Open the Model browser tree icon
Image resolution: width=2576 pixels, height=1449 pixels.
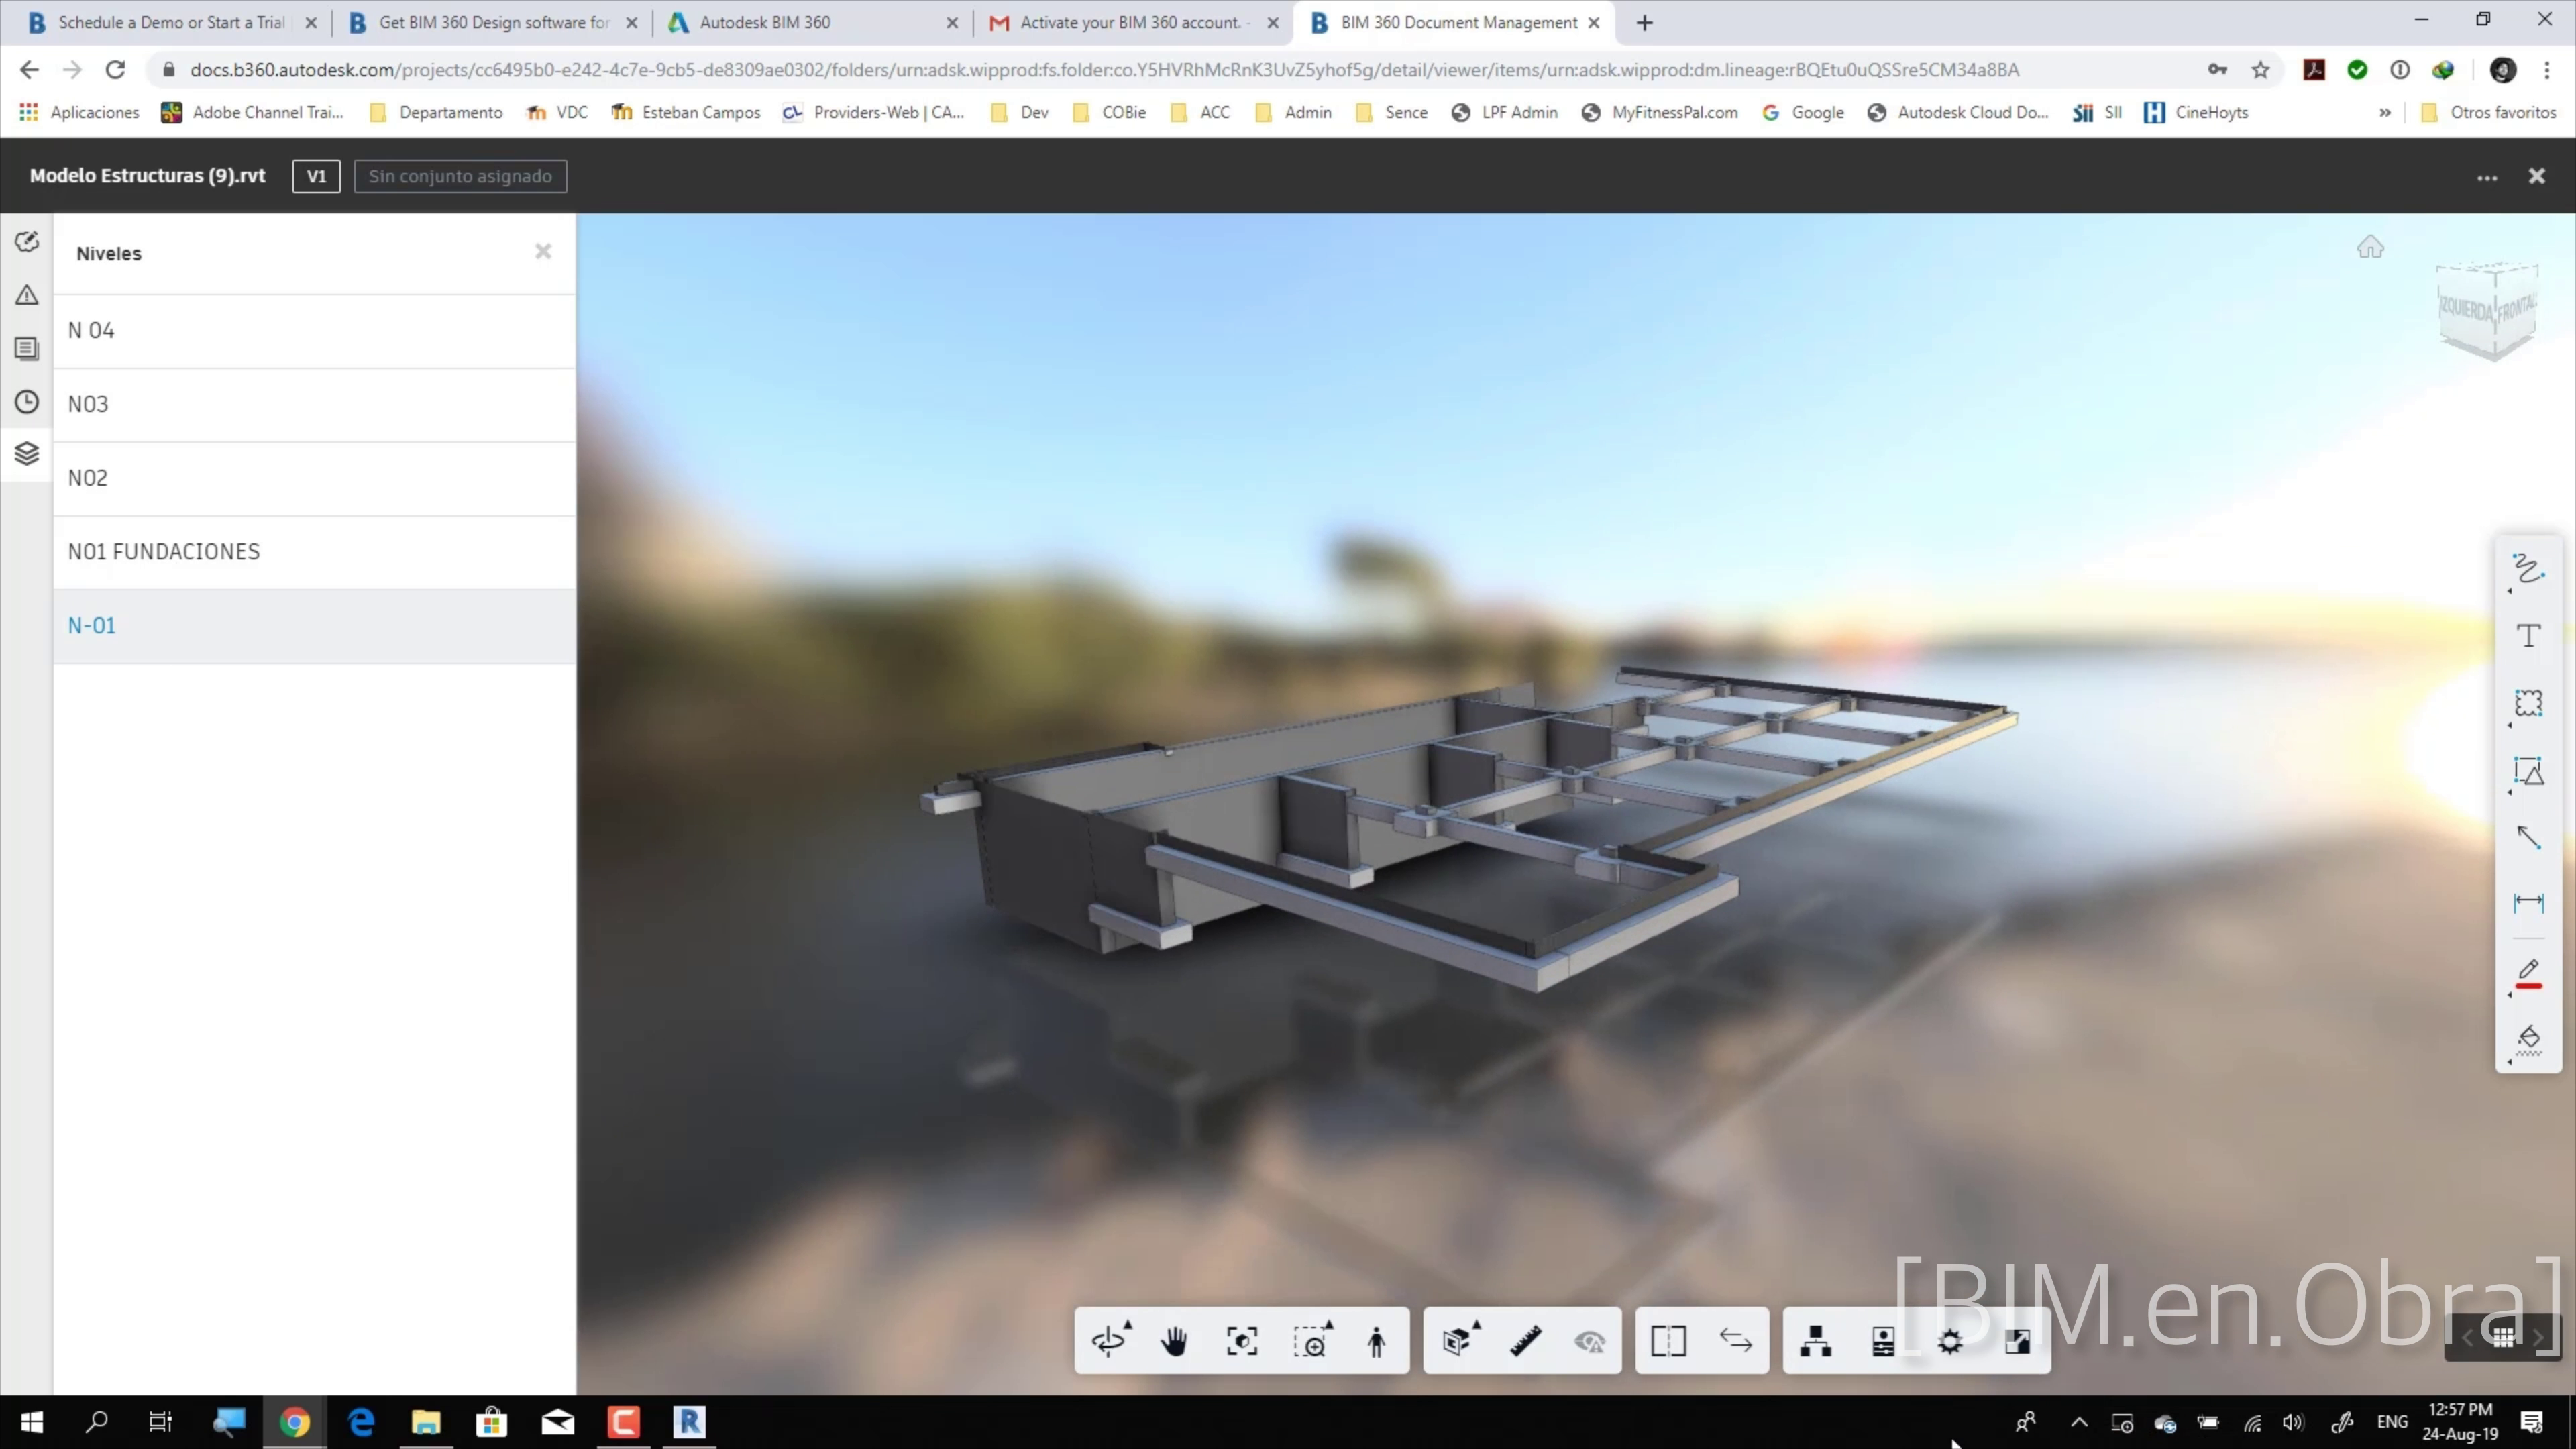(1815, 1341)
